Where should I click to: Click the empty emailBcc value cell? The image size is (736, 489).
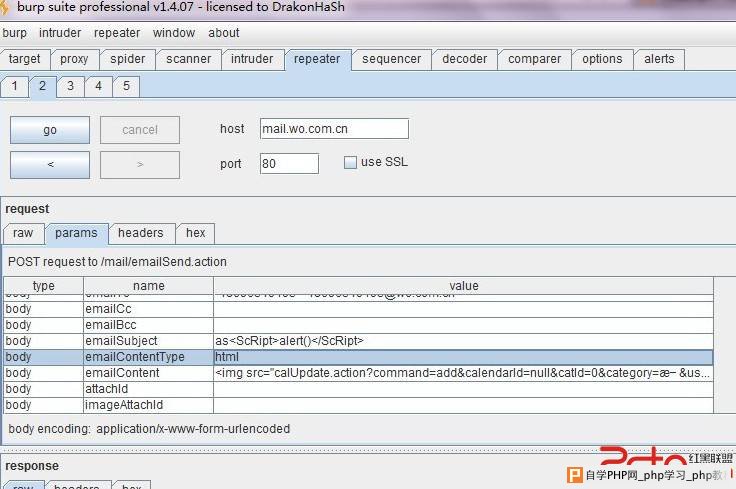tap(464, 325)
